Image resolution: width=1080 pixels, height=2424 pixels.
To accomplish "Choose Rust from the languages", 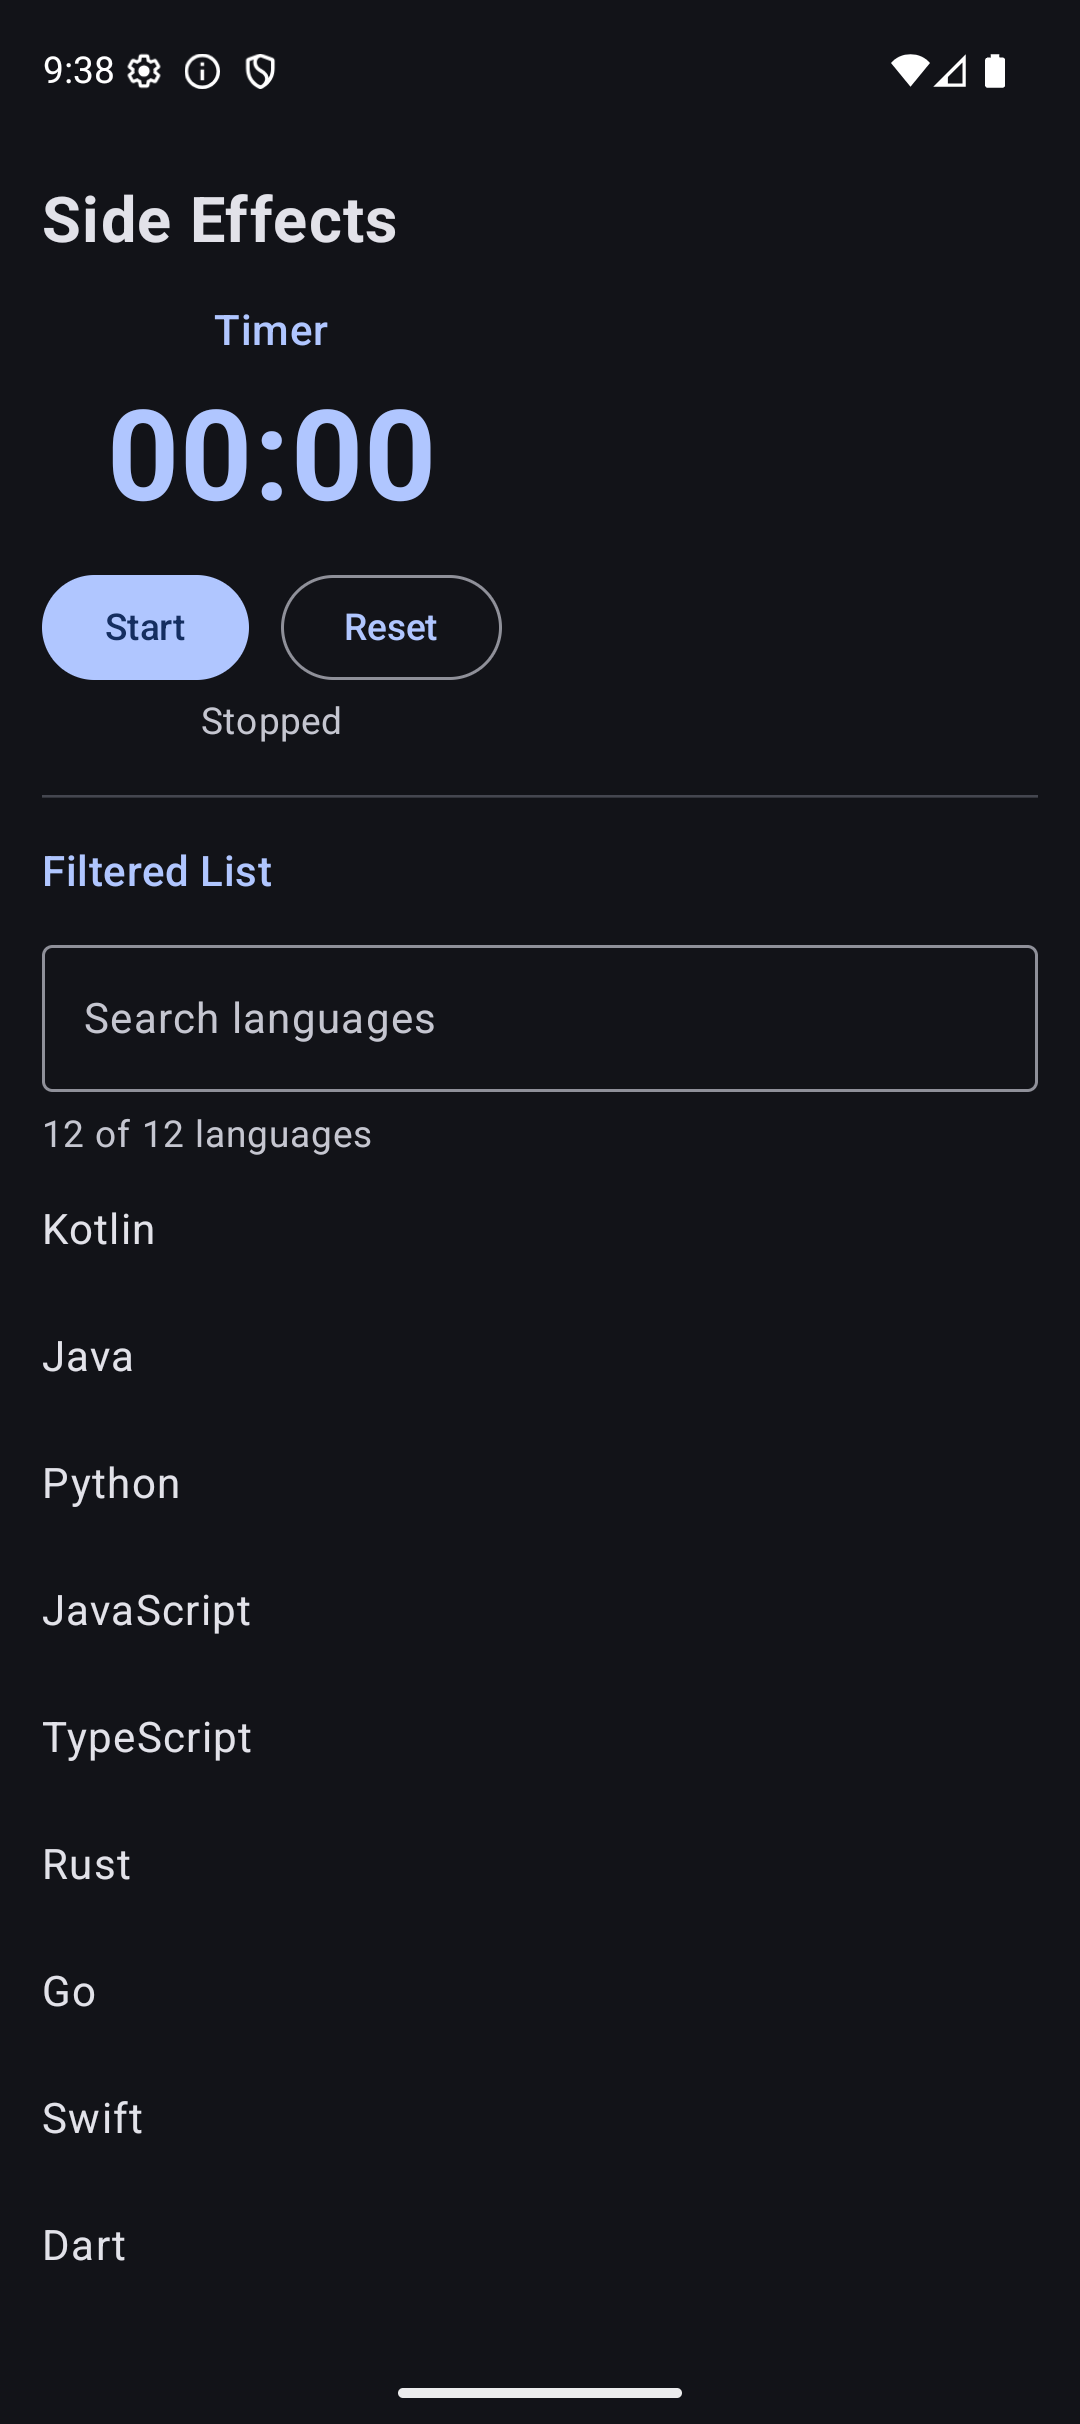I will (x=87, y=1864).
